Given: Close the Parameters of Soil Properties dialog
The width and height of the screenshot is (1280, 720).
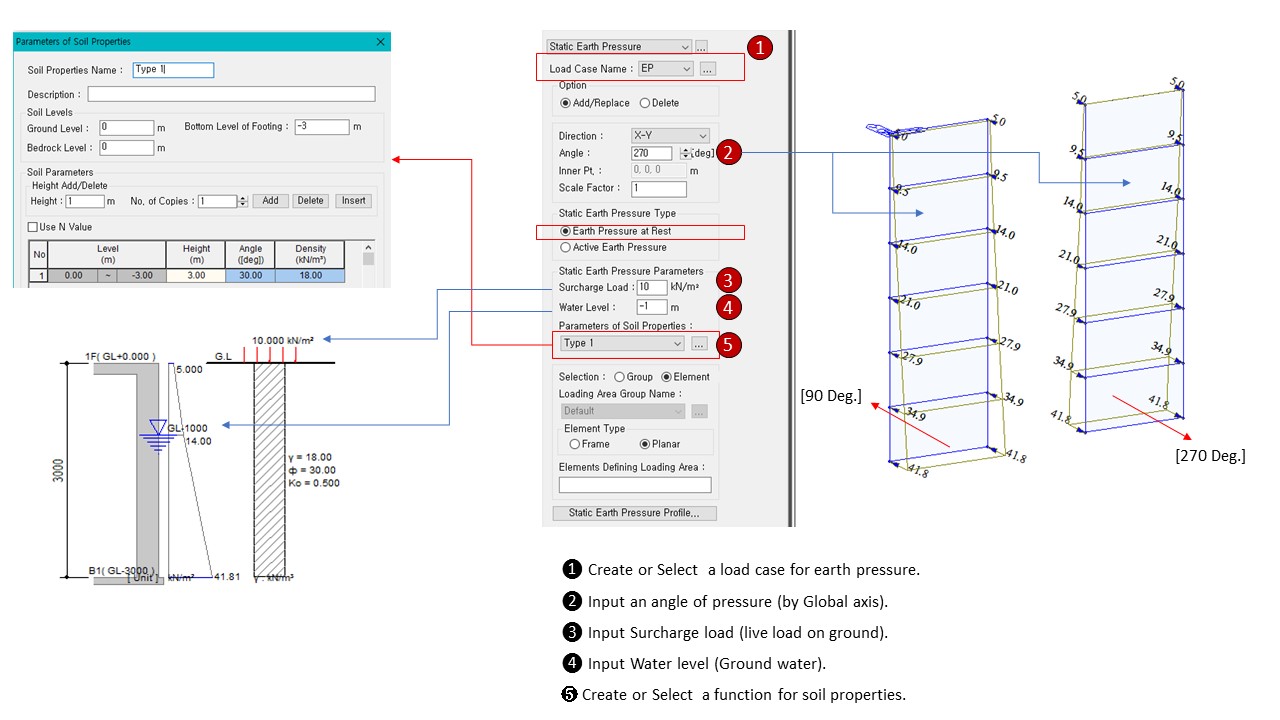Looking at the screenshot, I should [380, 42].
